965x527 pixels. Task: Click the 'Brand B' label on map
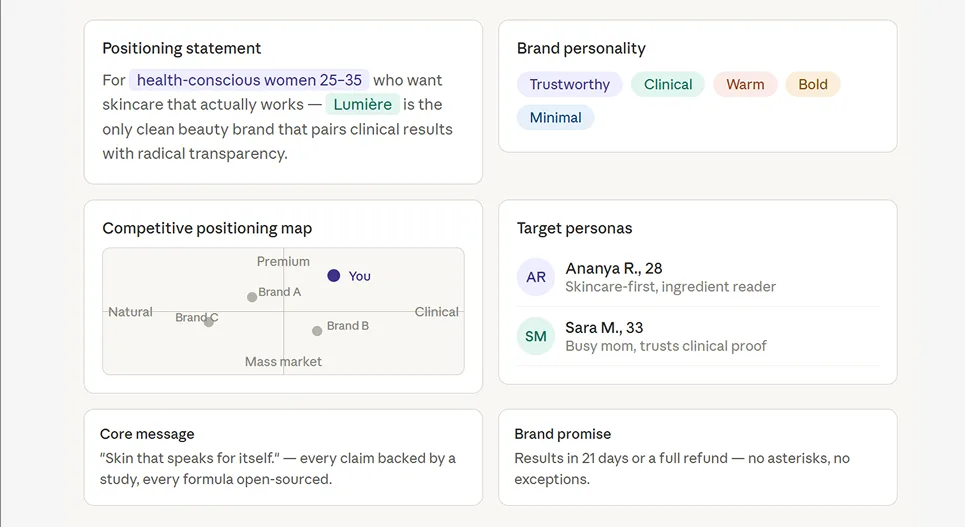tap(348, 326)
